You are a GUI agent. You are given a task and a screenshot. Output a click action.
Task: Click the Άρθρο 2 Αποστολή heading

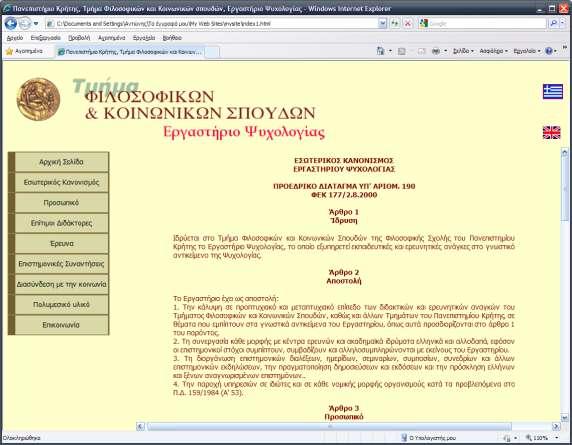click(344, 276)
